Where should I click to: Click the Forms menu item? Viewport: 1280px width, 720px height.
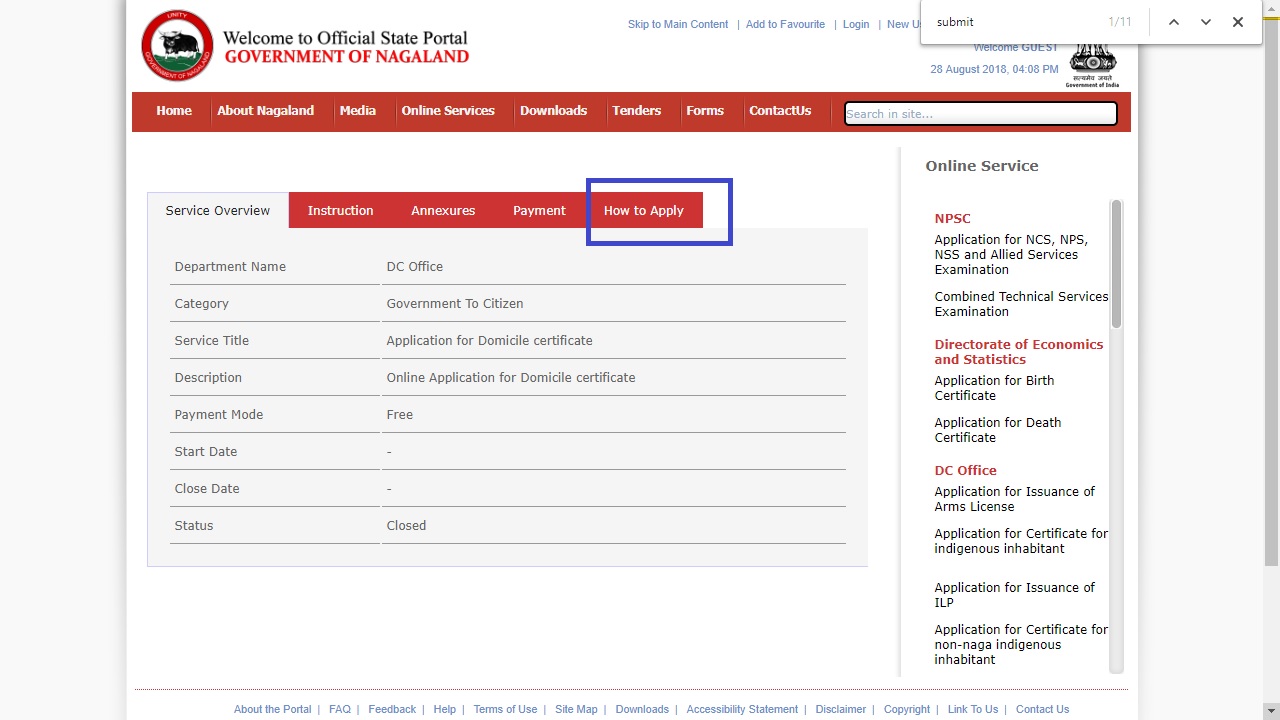[705, 111]
